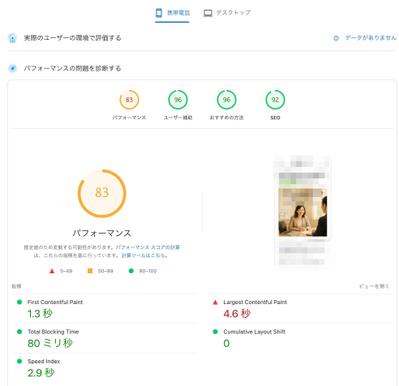This screenshot has width=399, height=386.
Task: Click the large 83 performance gauge
Action: pyautogui.click(x=102, y=193)
